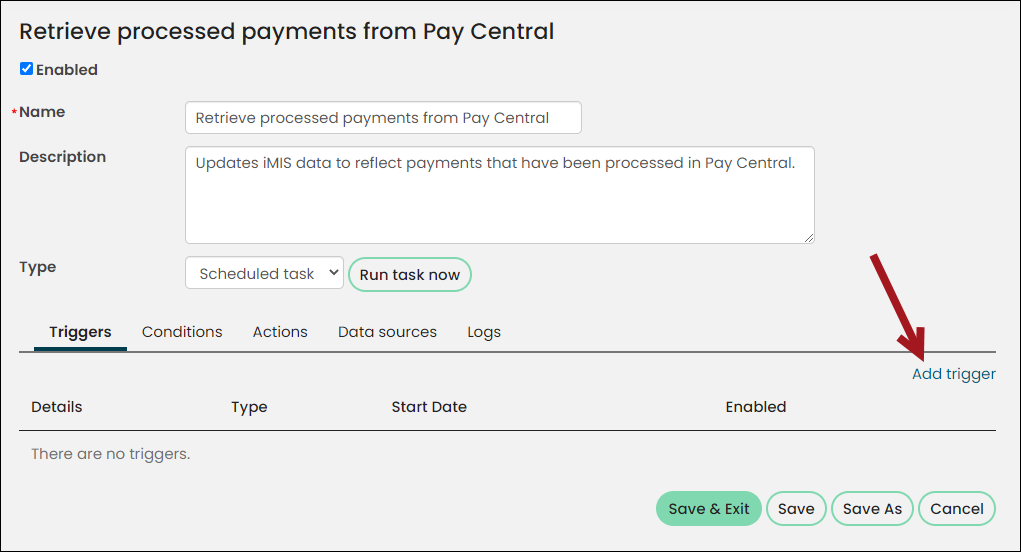Open the Actions tab
This screenshot has width=1021, height=552.
pyautogui.click(x=280, y=332)
